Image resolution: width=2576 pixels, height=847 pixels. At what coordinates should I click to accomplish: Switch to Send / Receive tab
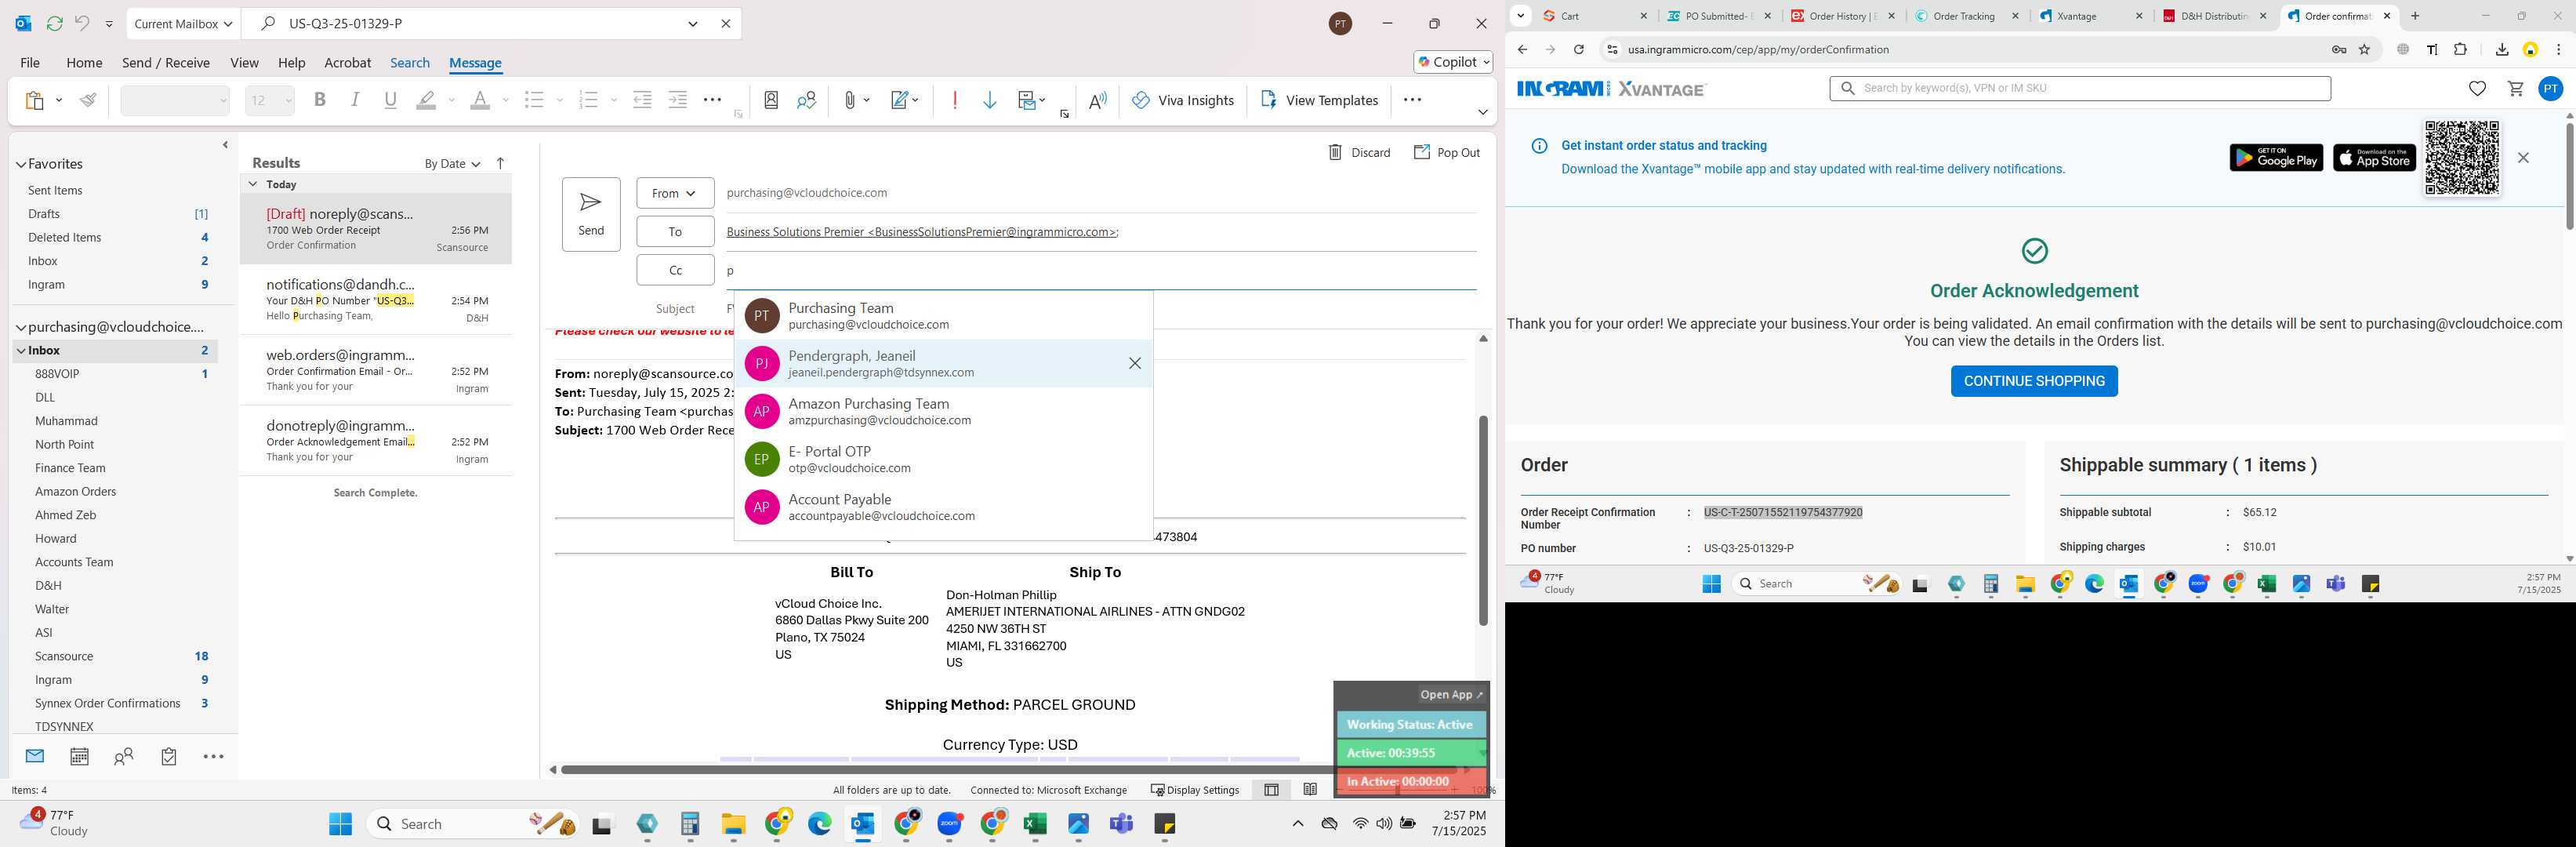click(x=166, y=62)
